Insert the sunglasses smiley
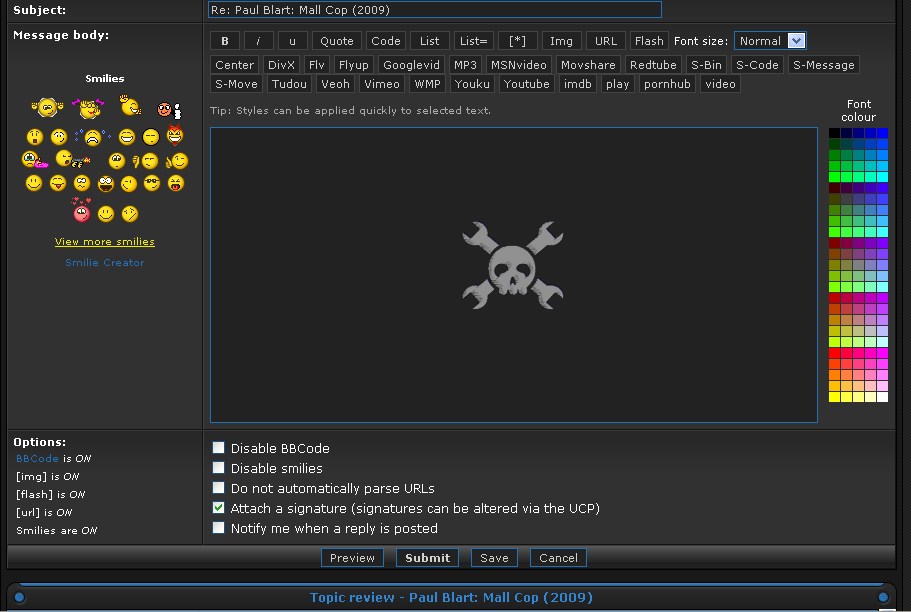Viewport: 911px width, 612px height. [x=152, y=183]
